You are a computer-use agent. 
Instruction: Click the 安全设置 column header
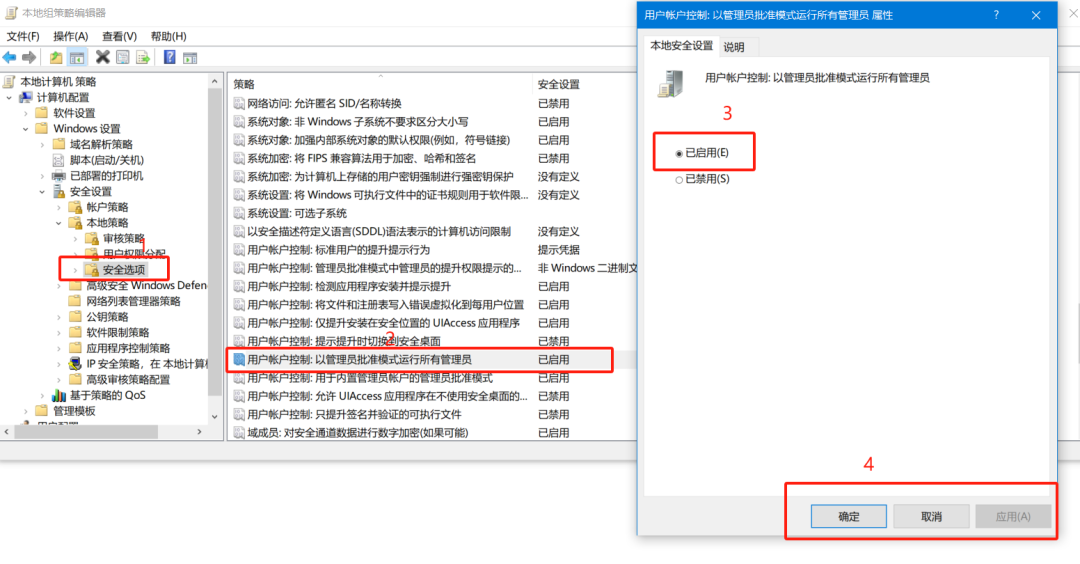(x=558, y=84)
